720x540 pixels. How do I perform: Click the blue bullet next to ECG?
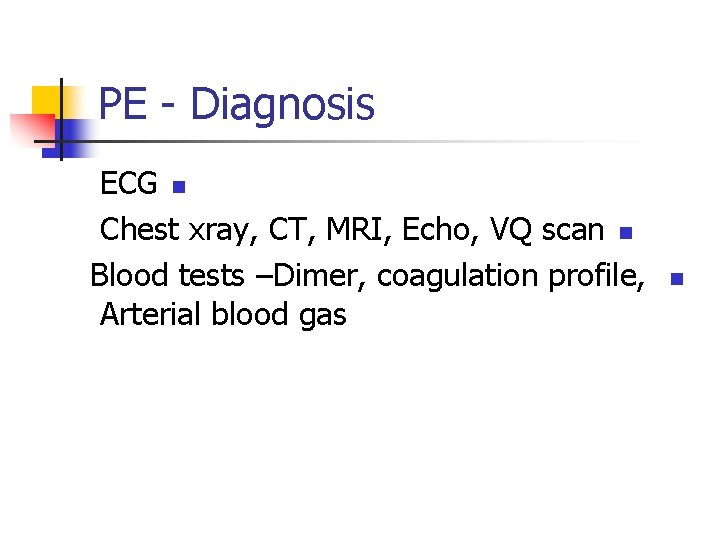point(177,187)
